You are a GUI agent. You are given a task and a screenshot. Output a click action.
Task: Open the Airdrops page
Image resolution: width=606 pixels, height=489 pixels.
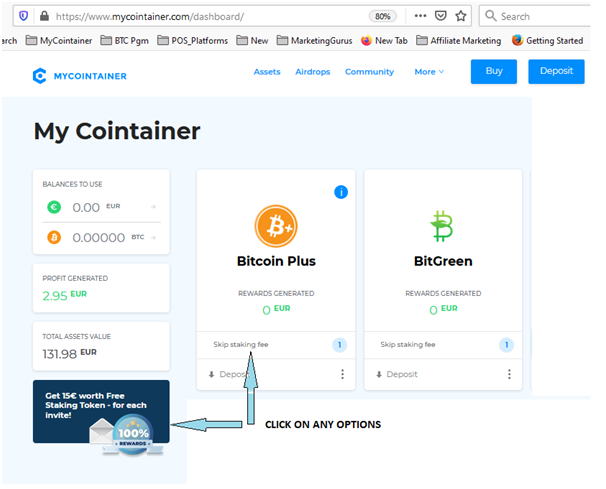[313, 72]
